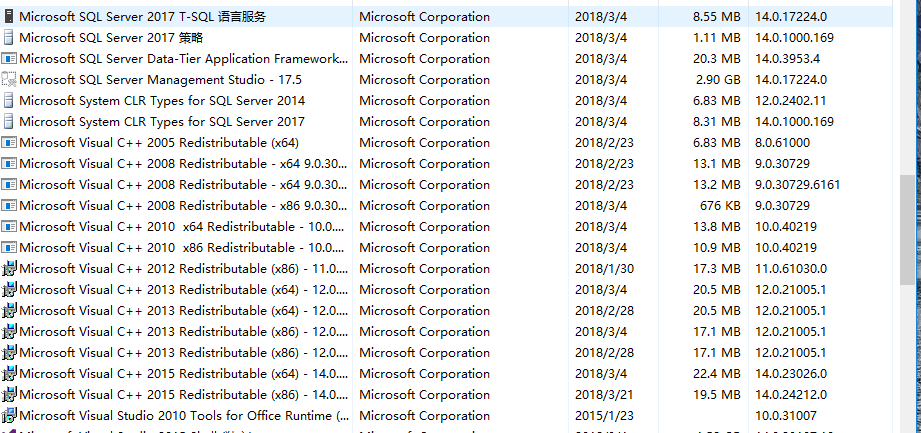Click the Visual C++ 2010 x64 Redistributable icon
This screenshot has height=433, width=921.
[9, 227]
